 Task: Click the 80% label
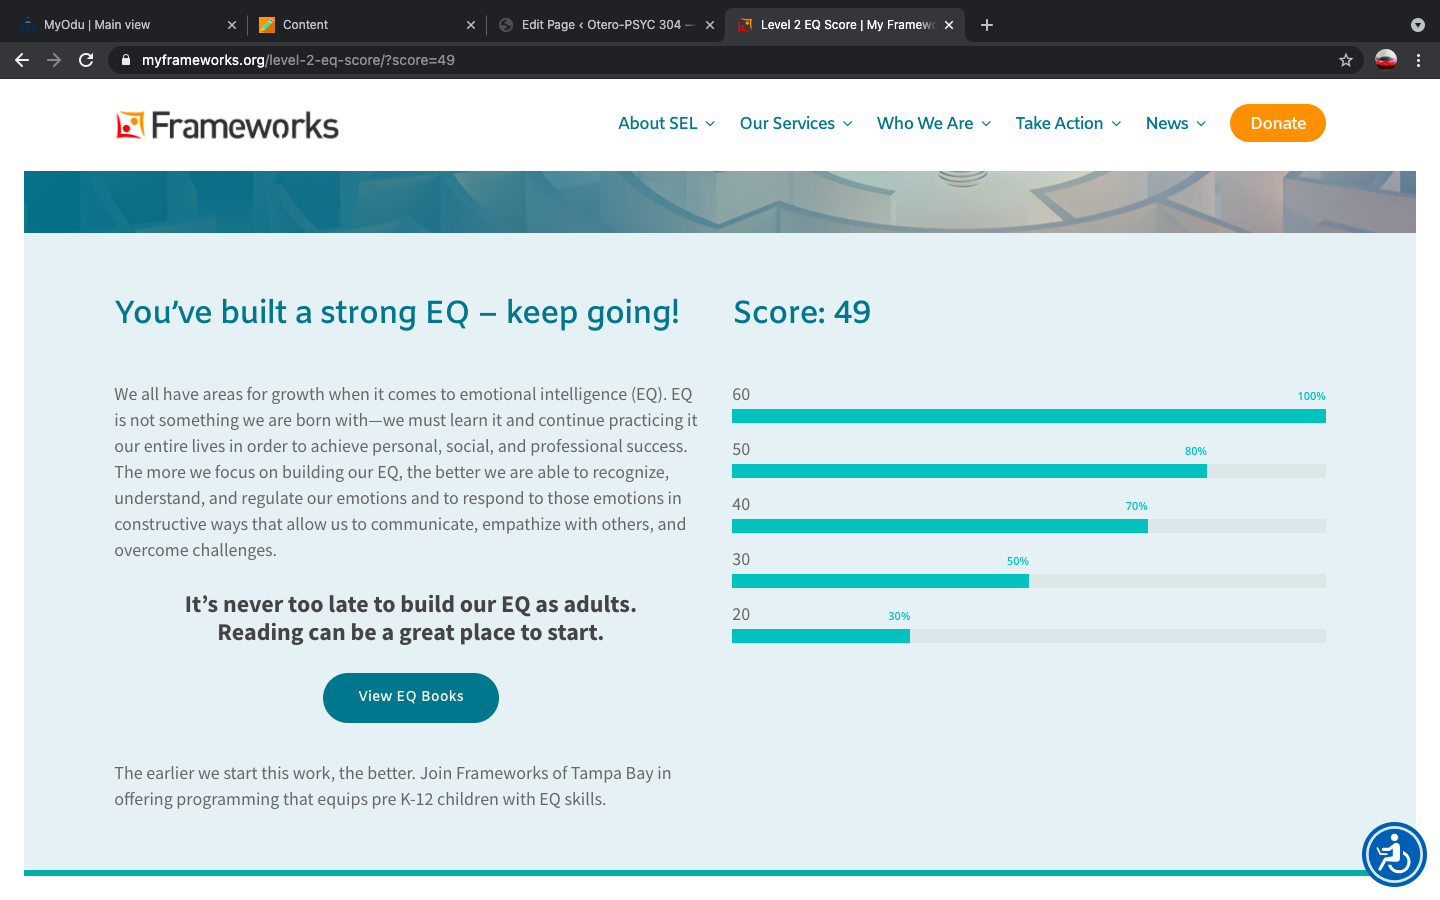1196,451
